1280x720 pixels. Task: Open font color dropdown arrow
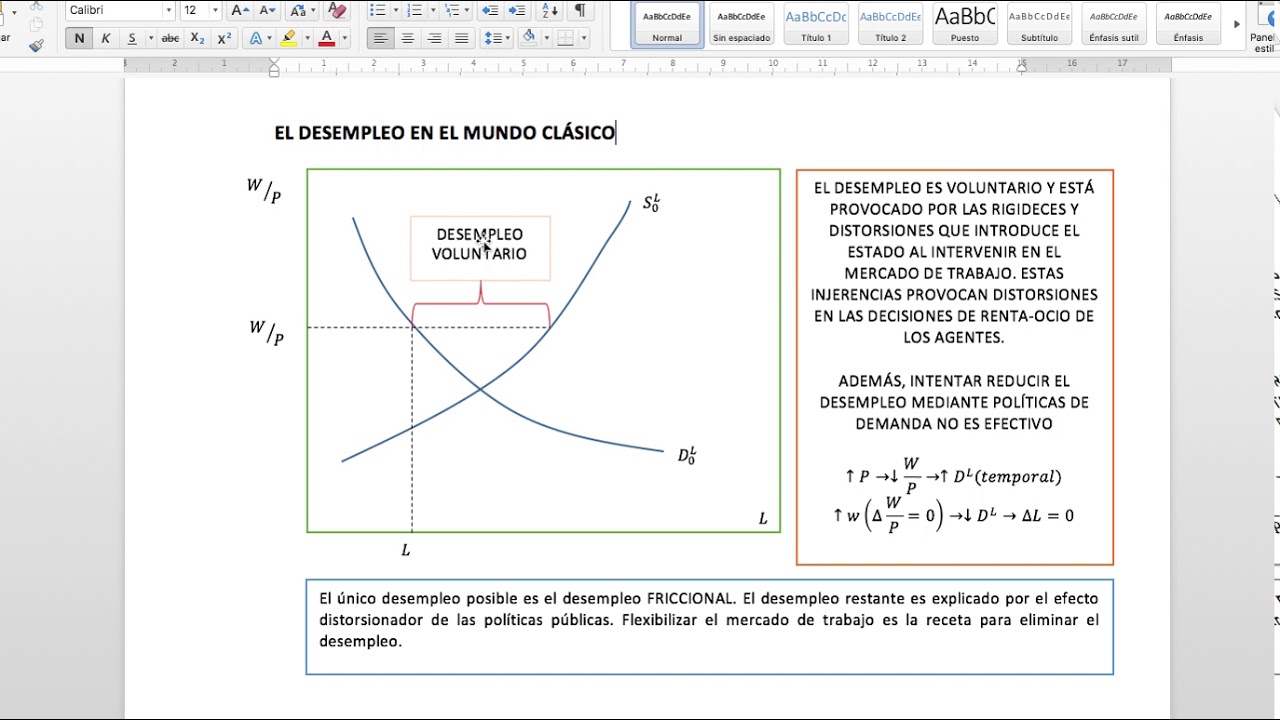point(344,38)
